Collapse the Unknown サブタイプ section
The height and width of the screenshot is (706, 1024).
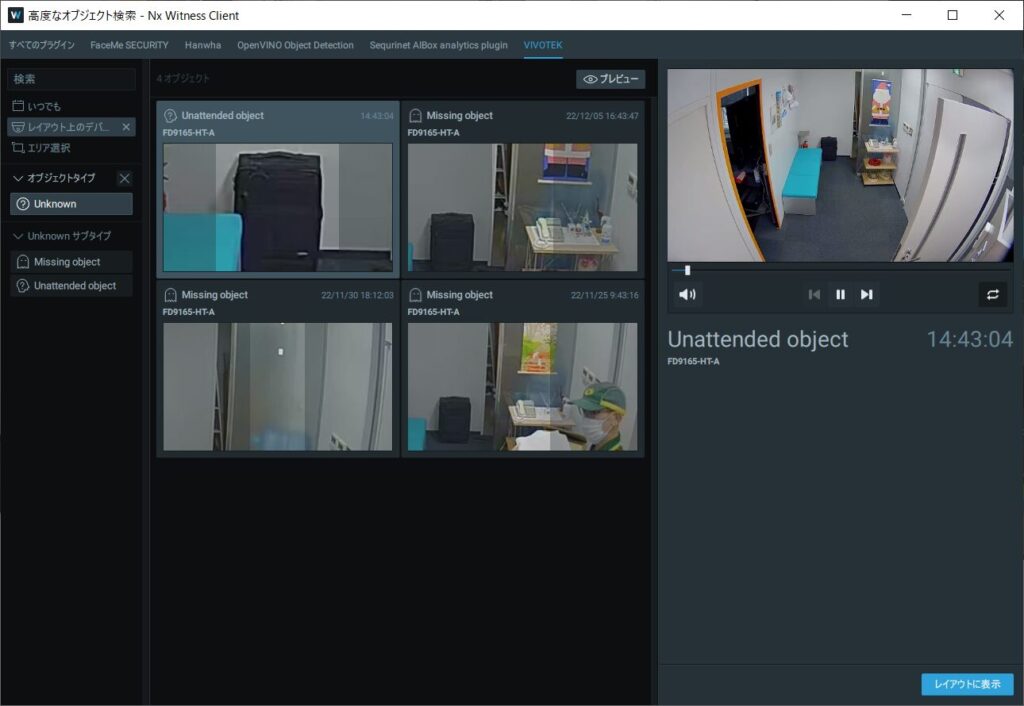click(x=18, y=236)
